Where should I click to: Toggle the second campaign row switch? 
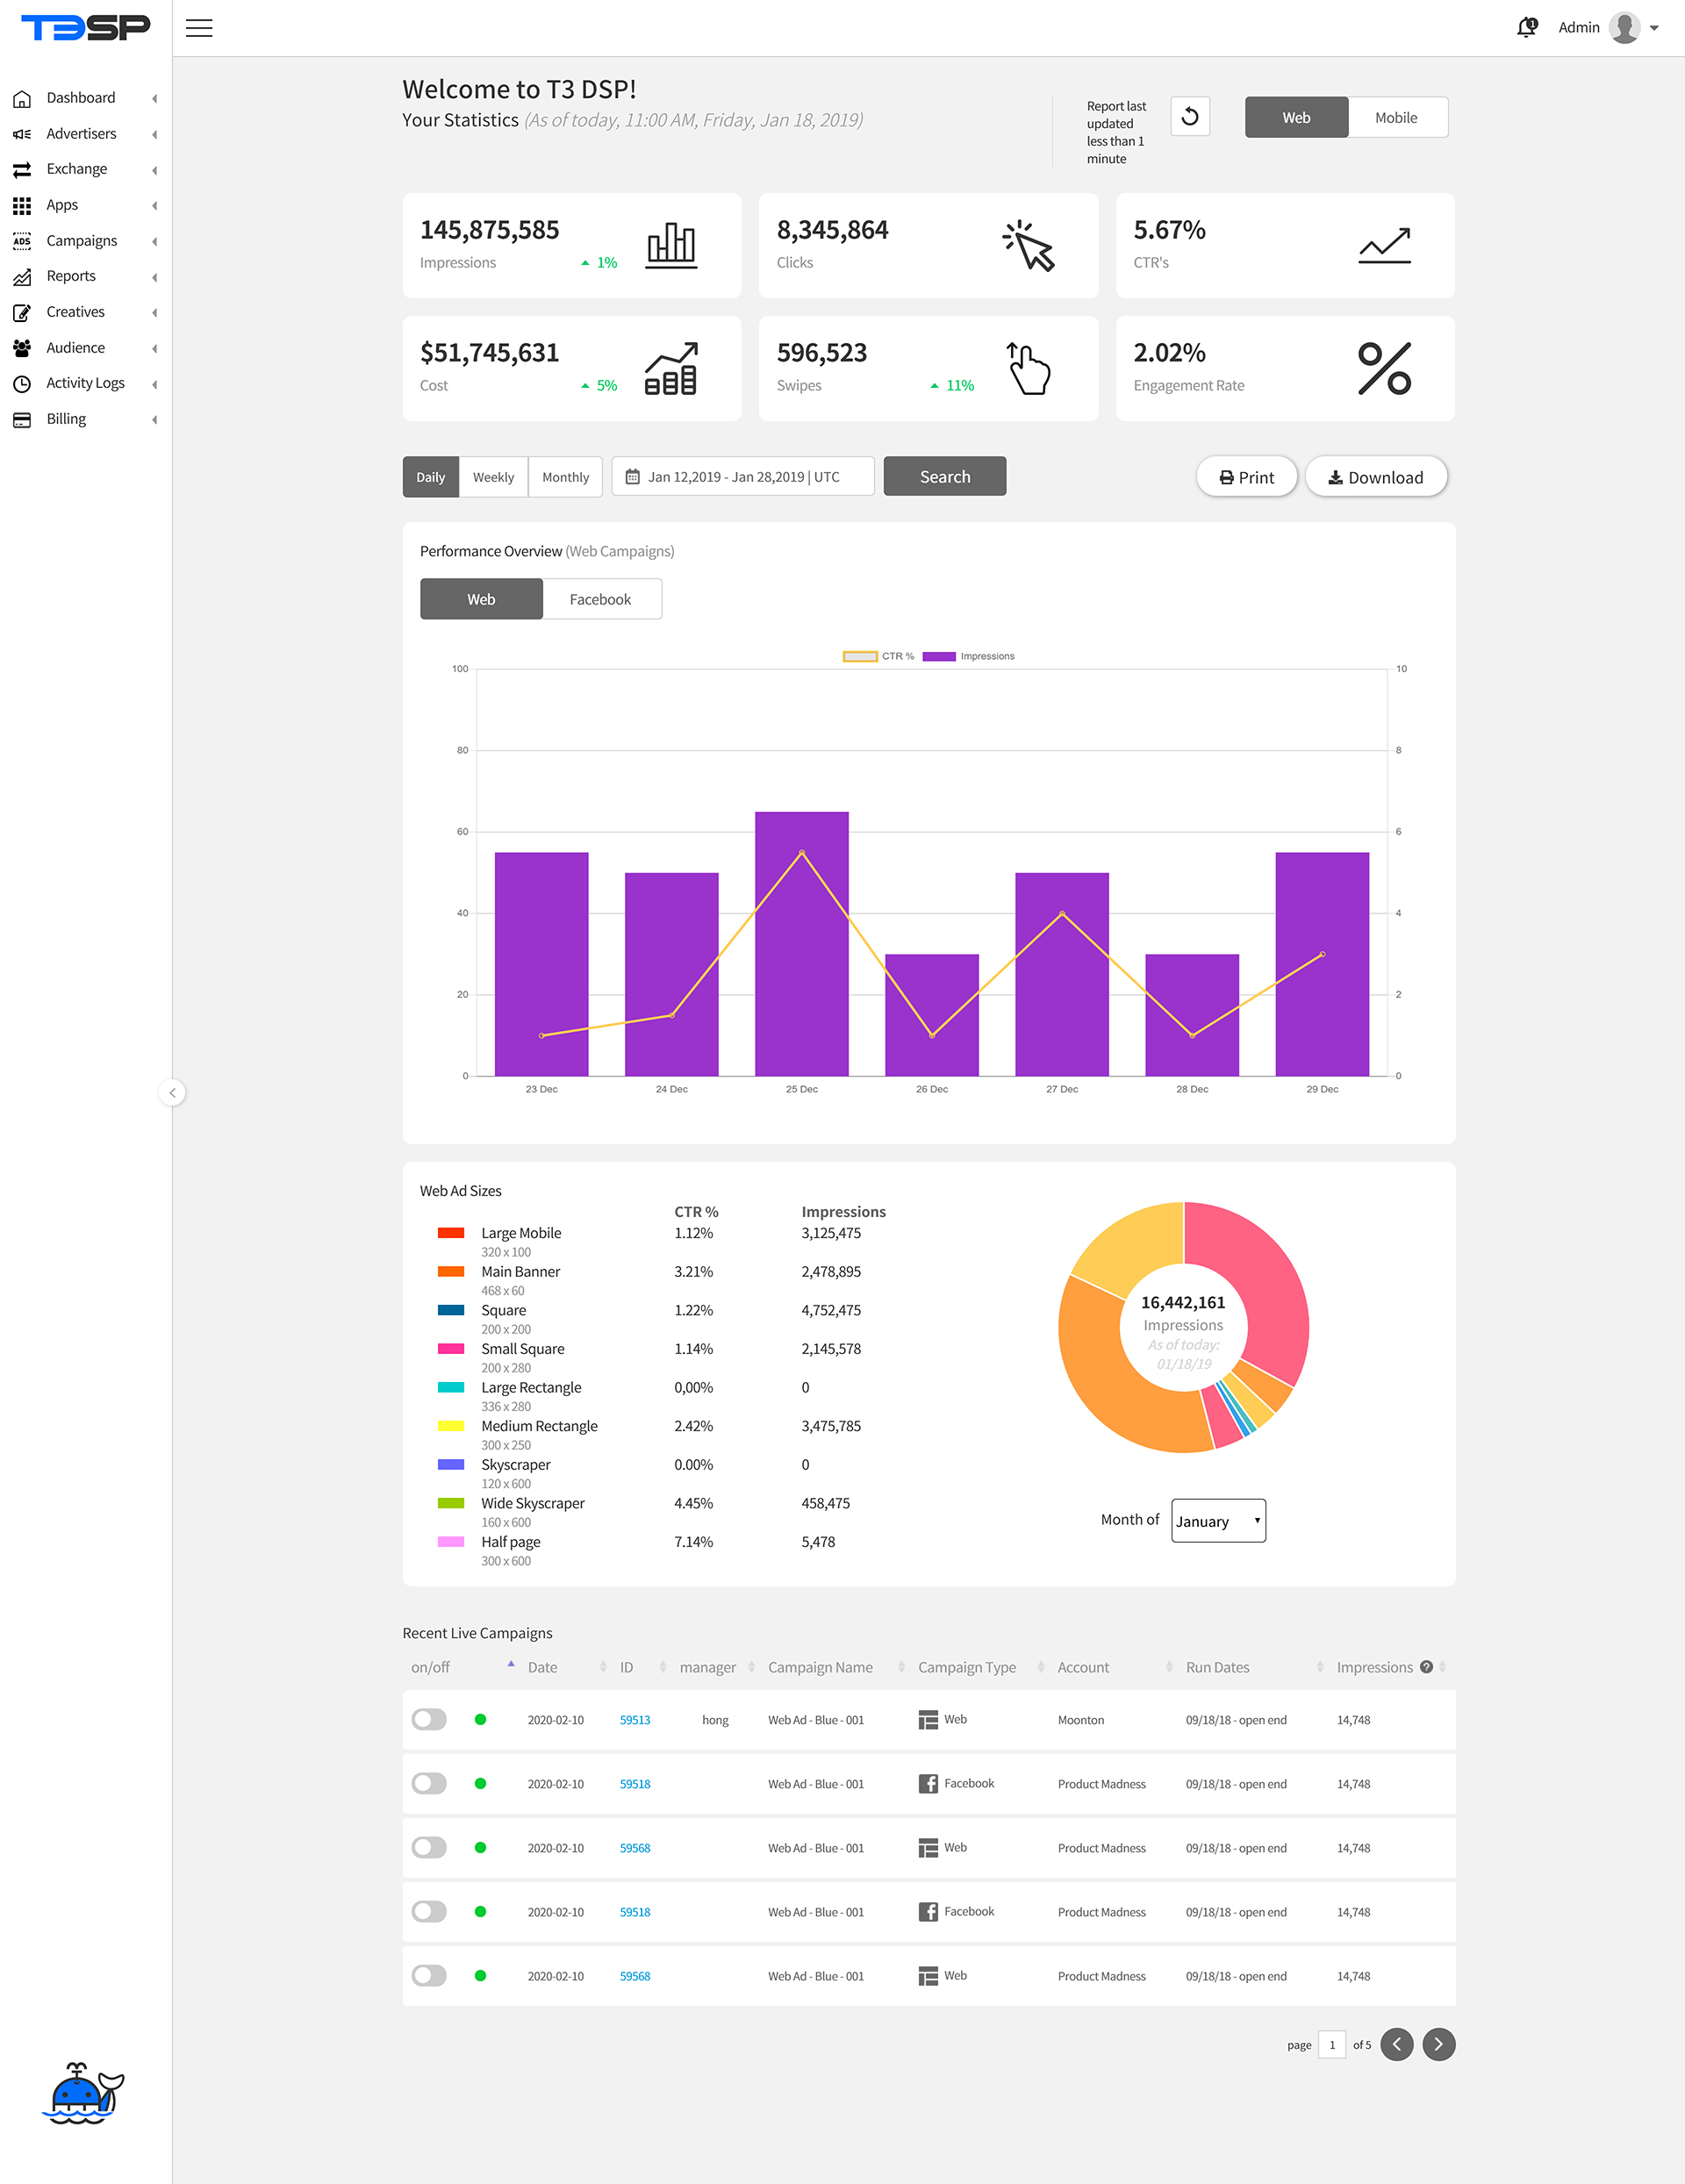(x=429, y=1783)
